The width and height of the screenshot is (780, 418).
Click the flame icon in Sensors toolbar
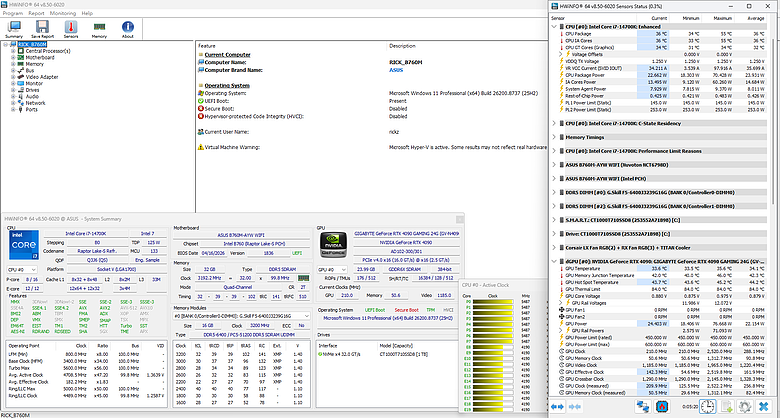pos(661,407)
